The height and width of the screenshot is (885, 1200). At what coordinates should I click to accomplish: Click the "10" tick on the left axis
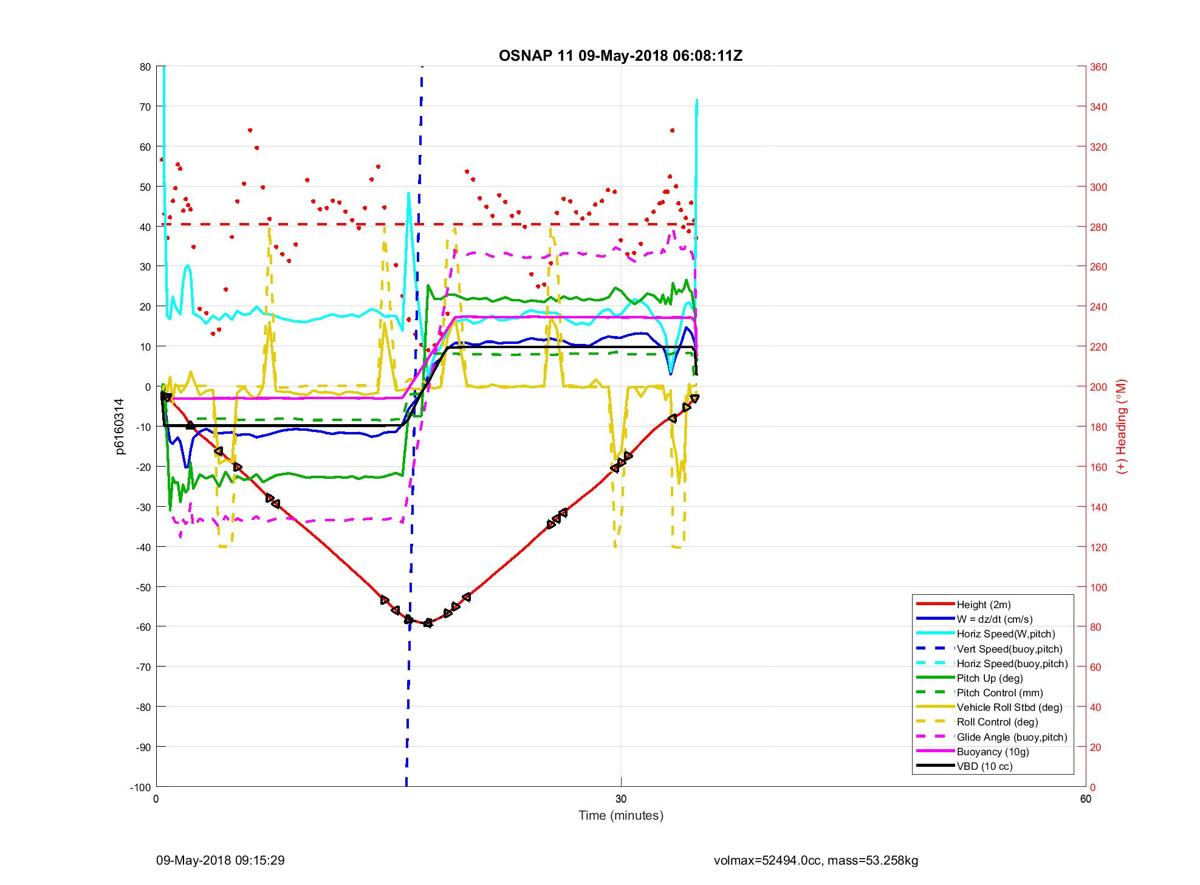(144, 347)
